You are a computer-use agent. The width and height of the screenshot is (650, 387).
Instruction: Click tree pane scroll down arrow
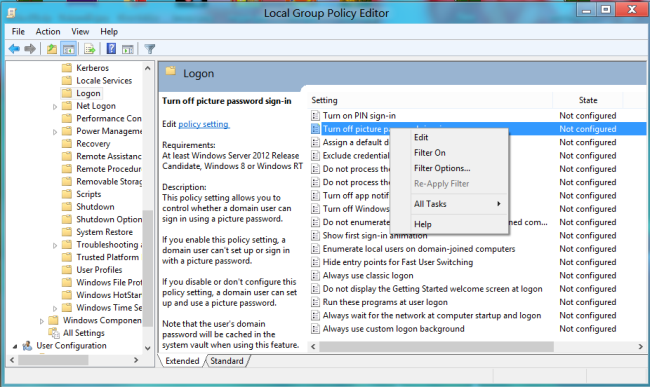tap(148, 348)
